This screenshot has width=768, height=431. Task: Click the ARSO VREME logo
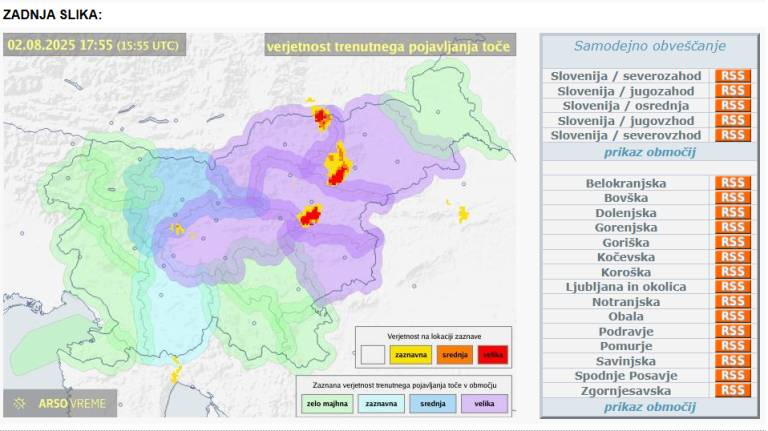(60, 403)
